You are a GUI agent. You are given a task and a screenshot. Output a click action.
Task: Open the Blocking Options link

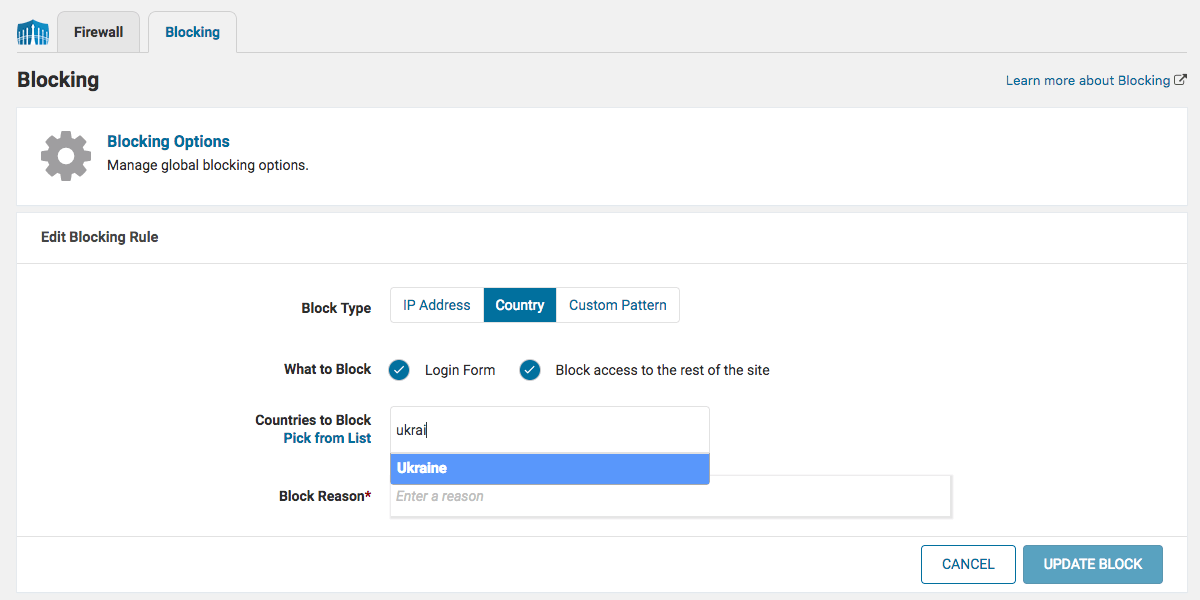point(168,142)
